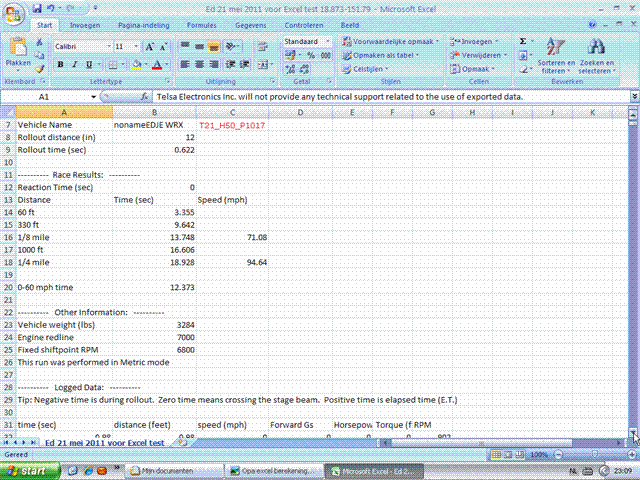Click the horizontal scrollbar thumb

[482, 442]
